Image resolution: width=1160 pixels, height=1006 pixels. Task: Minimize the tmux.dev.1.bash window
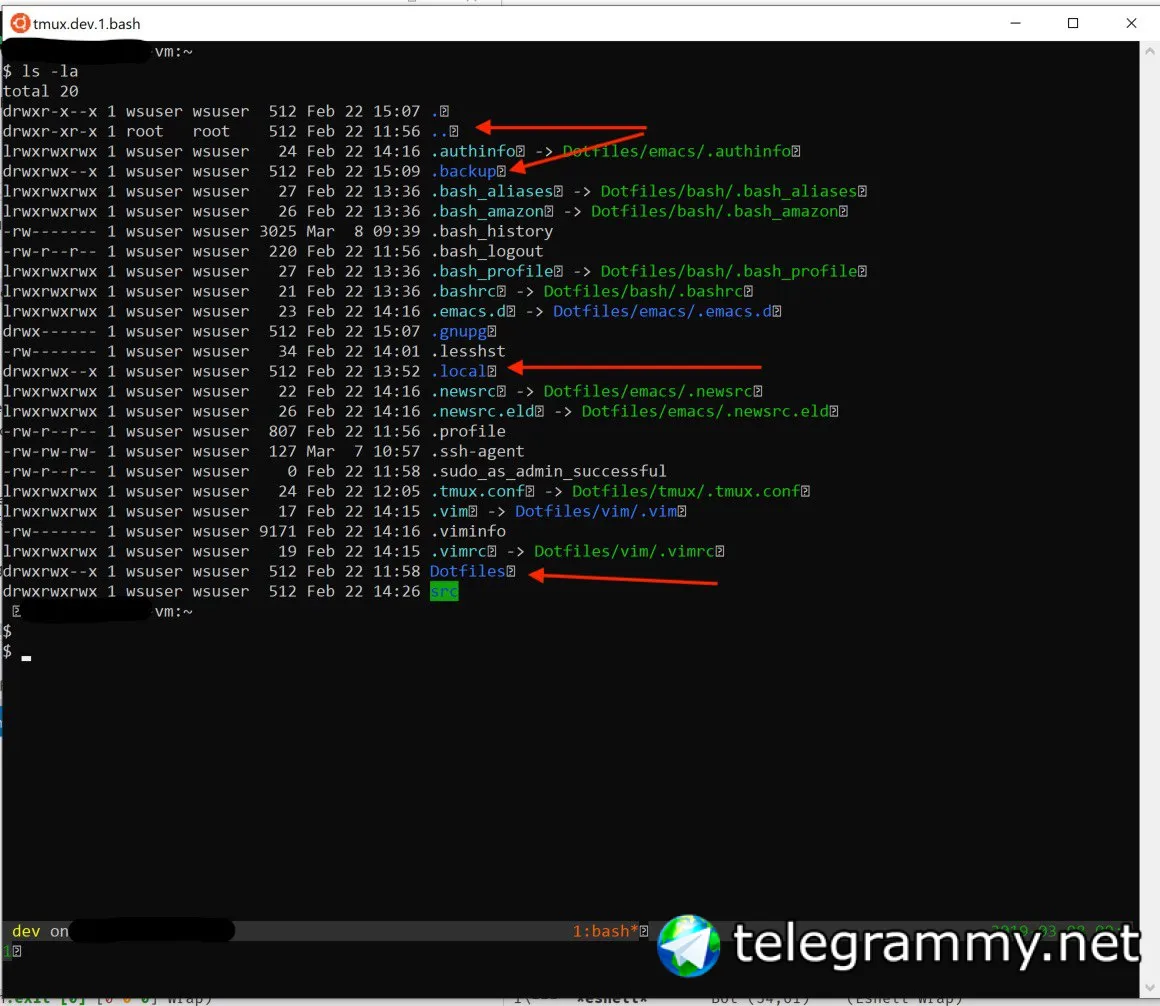(1015, 24)
